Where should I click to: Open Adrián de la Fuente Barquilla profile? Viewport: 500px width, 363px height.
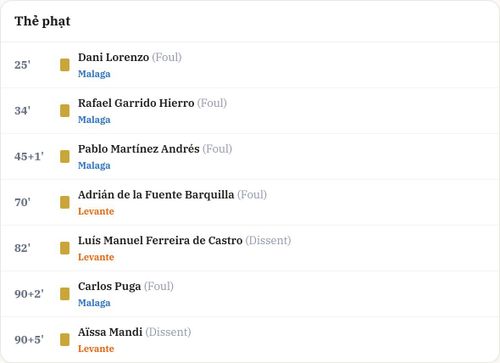point(156,195)
